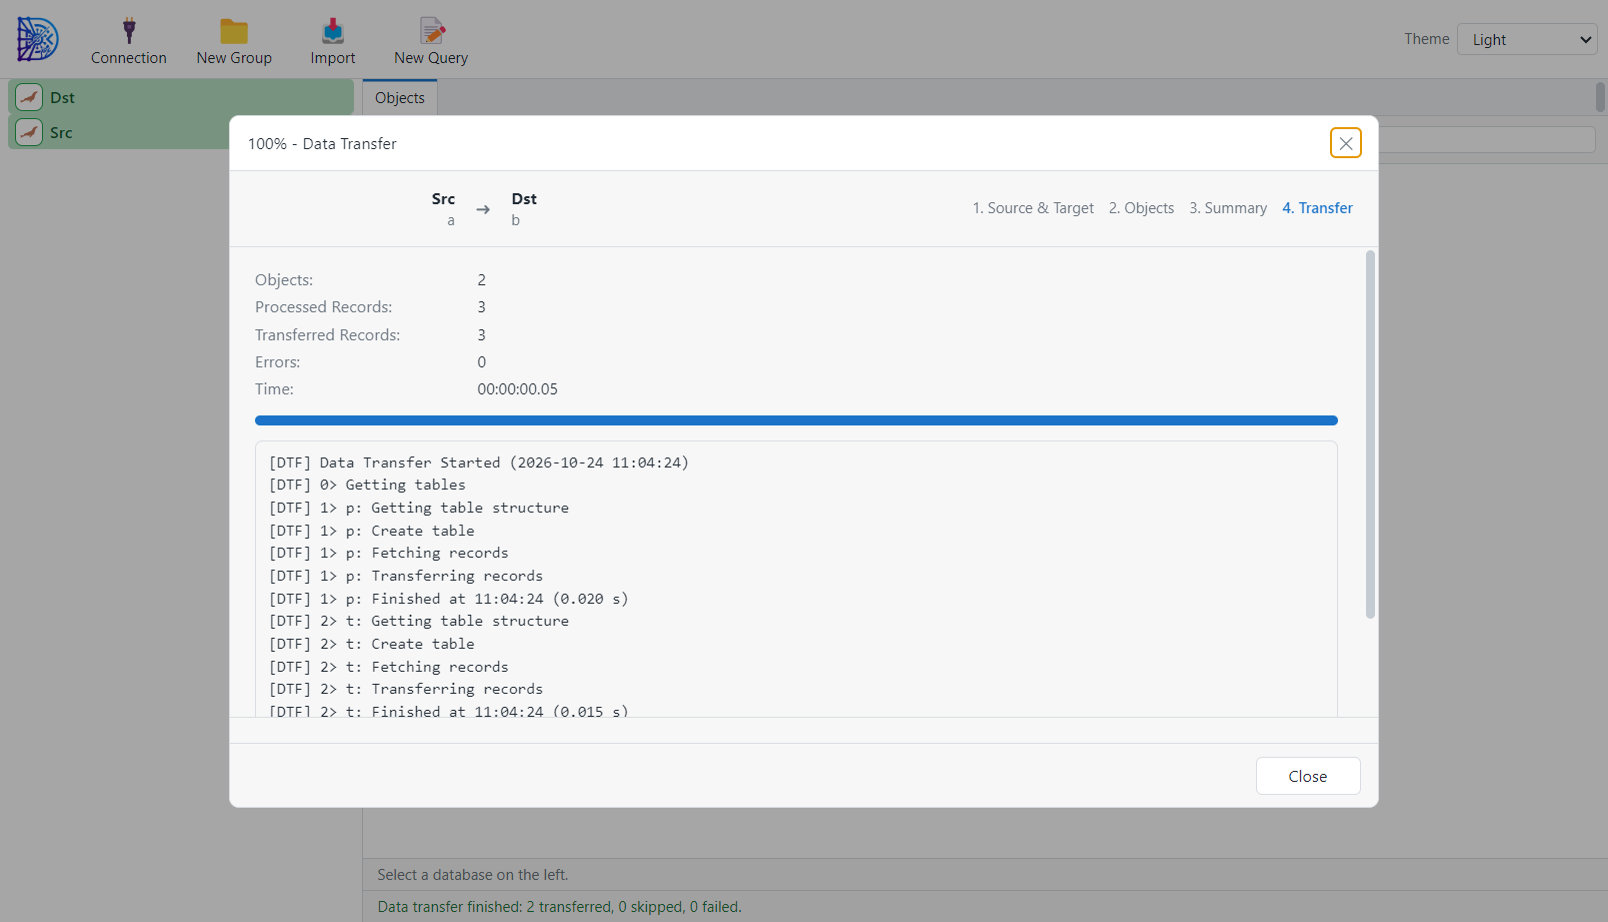1608x922 pixels.
Task: Click the Dst connection database icon
Action: coord(29,97)
